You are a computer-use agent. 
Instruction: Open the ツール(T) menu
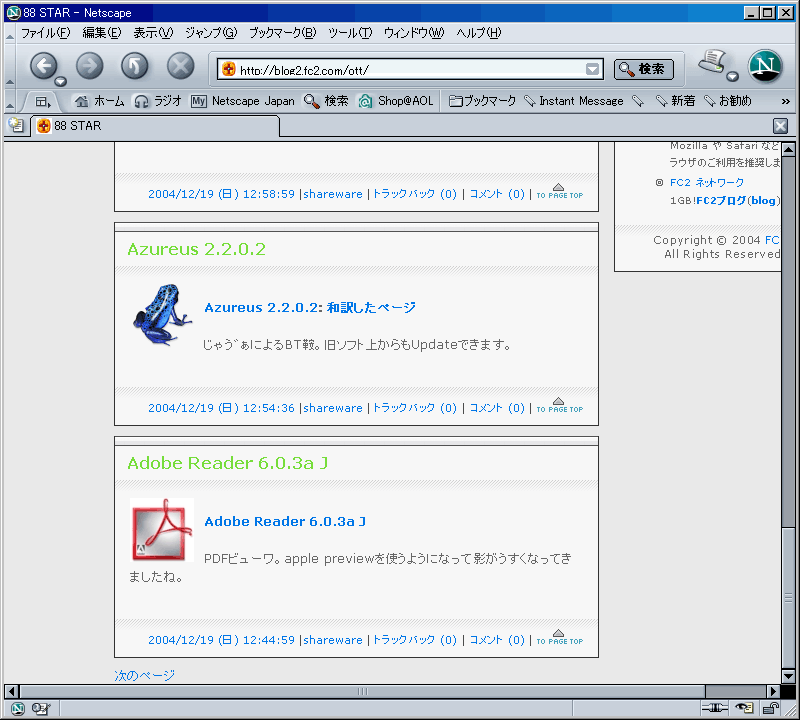(x=350, y=33)
